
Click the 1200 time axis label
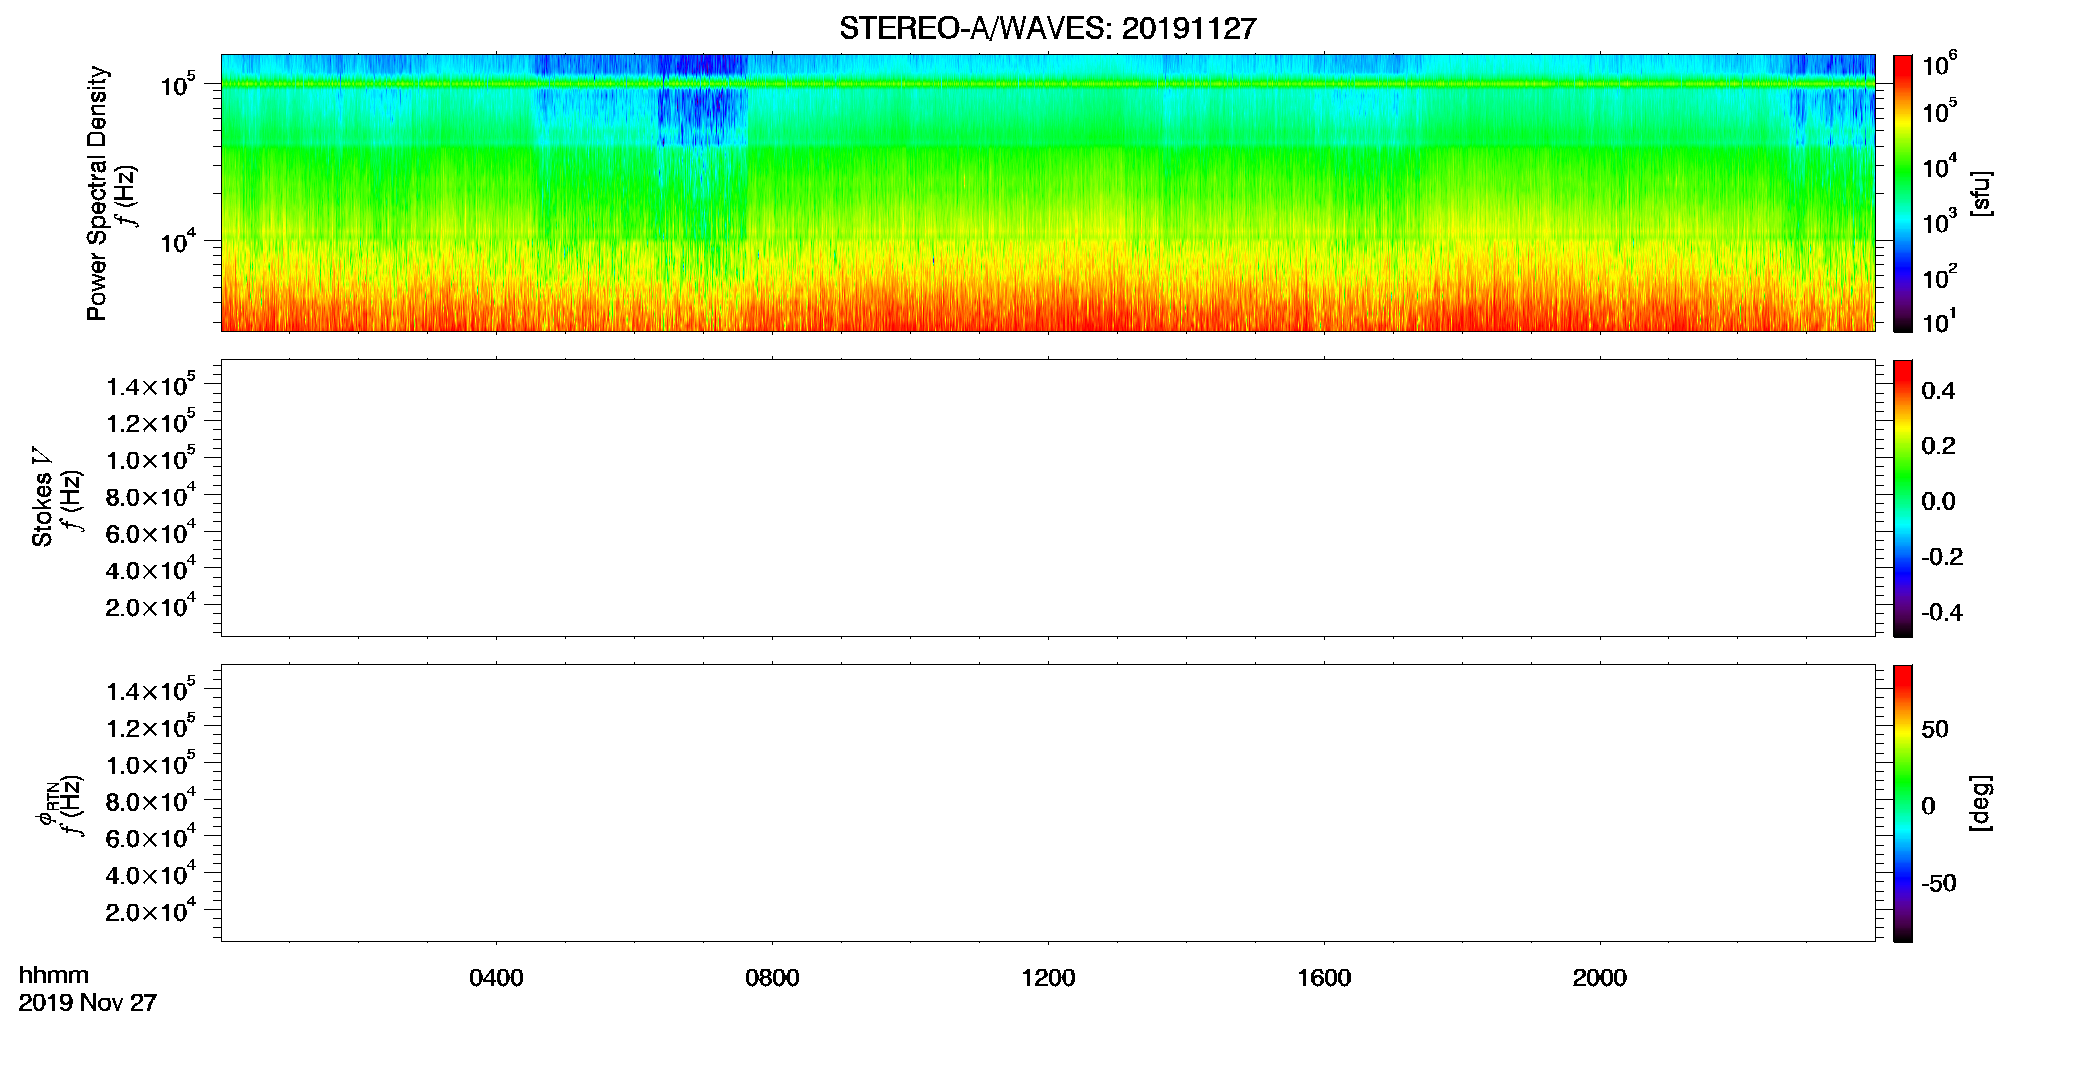click(1048, 978)
